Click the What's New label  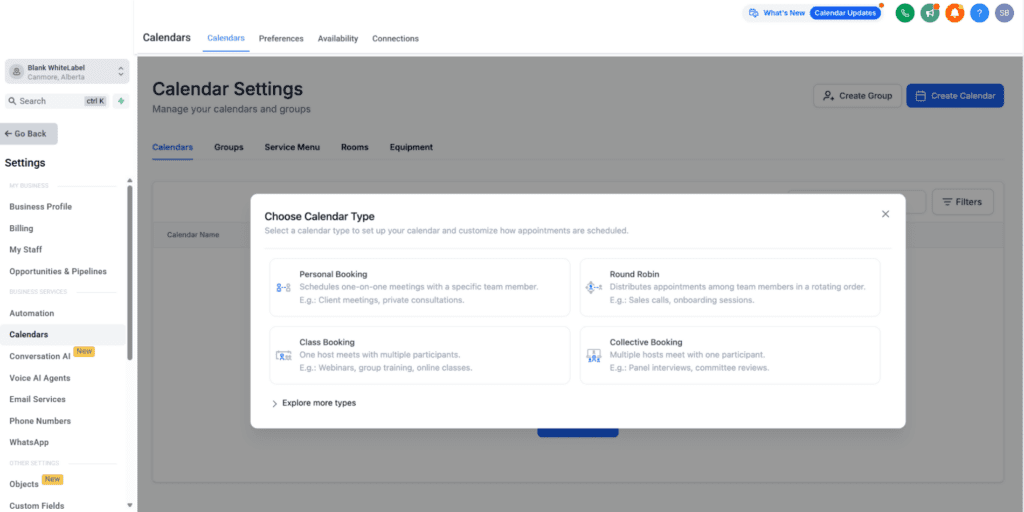pyautogui.click(x=784, y=13)
